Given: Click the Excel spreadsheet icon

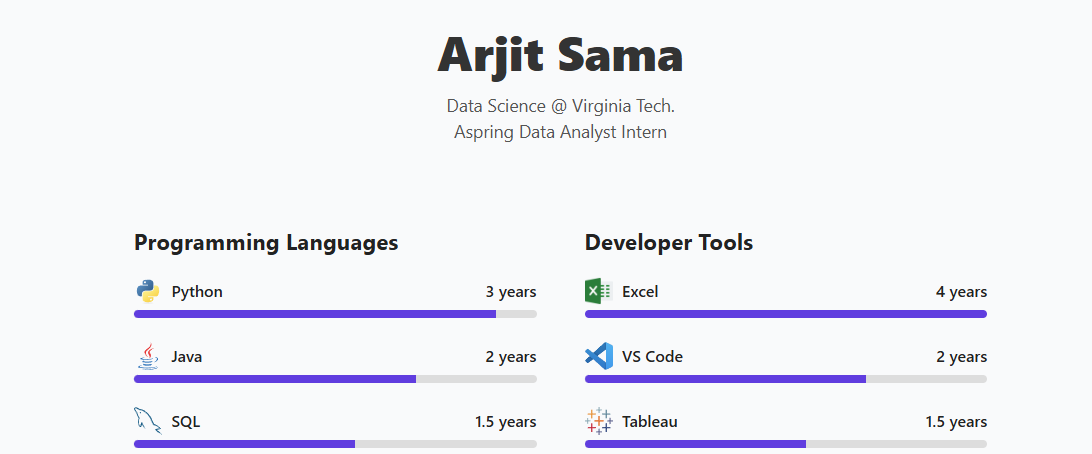Looking at the screenshot, I should click(599, 291).
